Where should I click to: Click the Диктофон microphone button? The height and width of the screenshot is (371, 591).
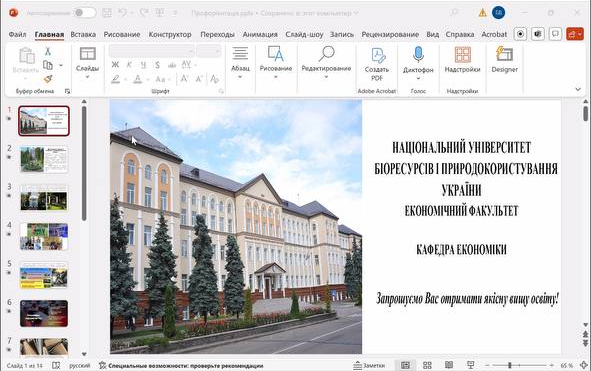[x=418, y=63]
